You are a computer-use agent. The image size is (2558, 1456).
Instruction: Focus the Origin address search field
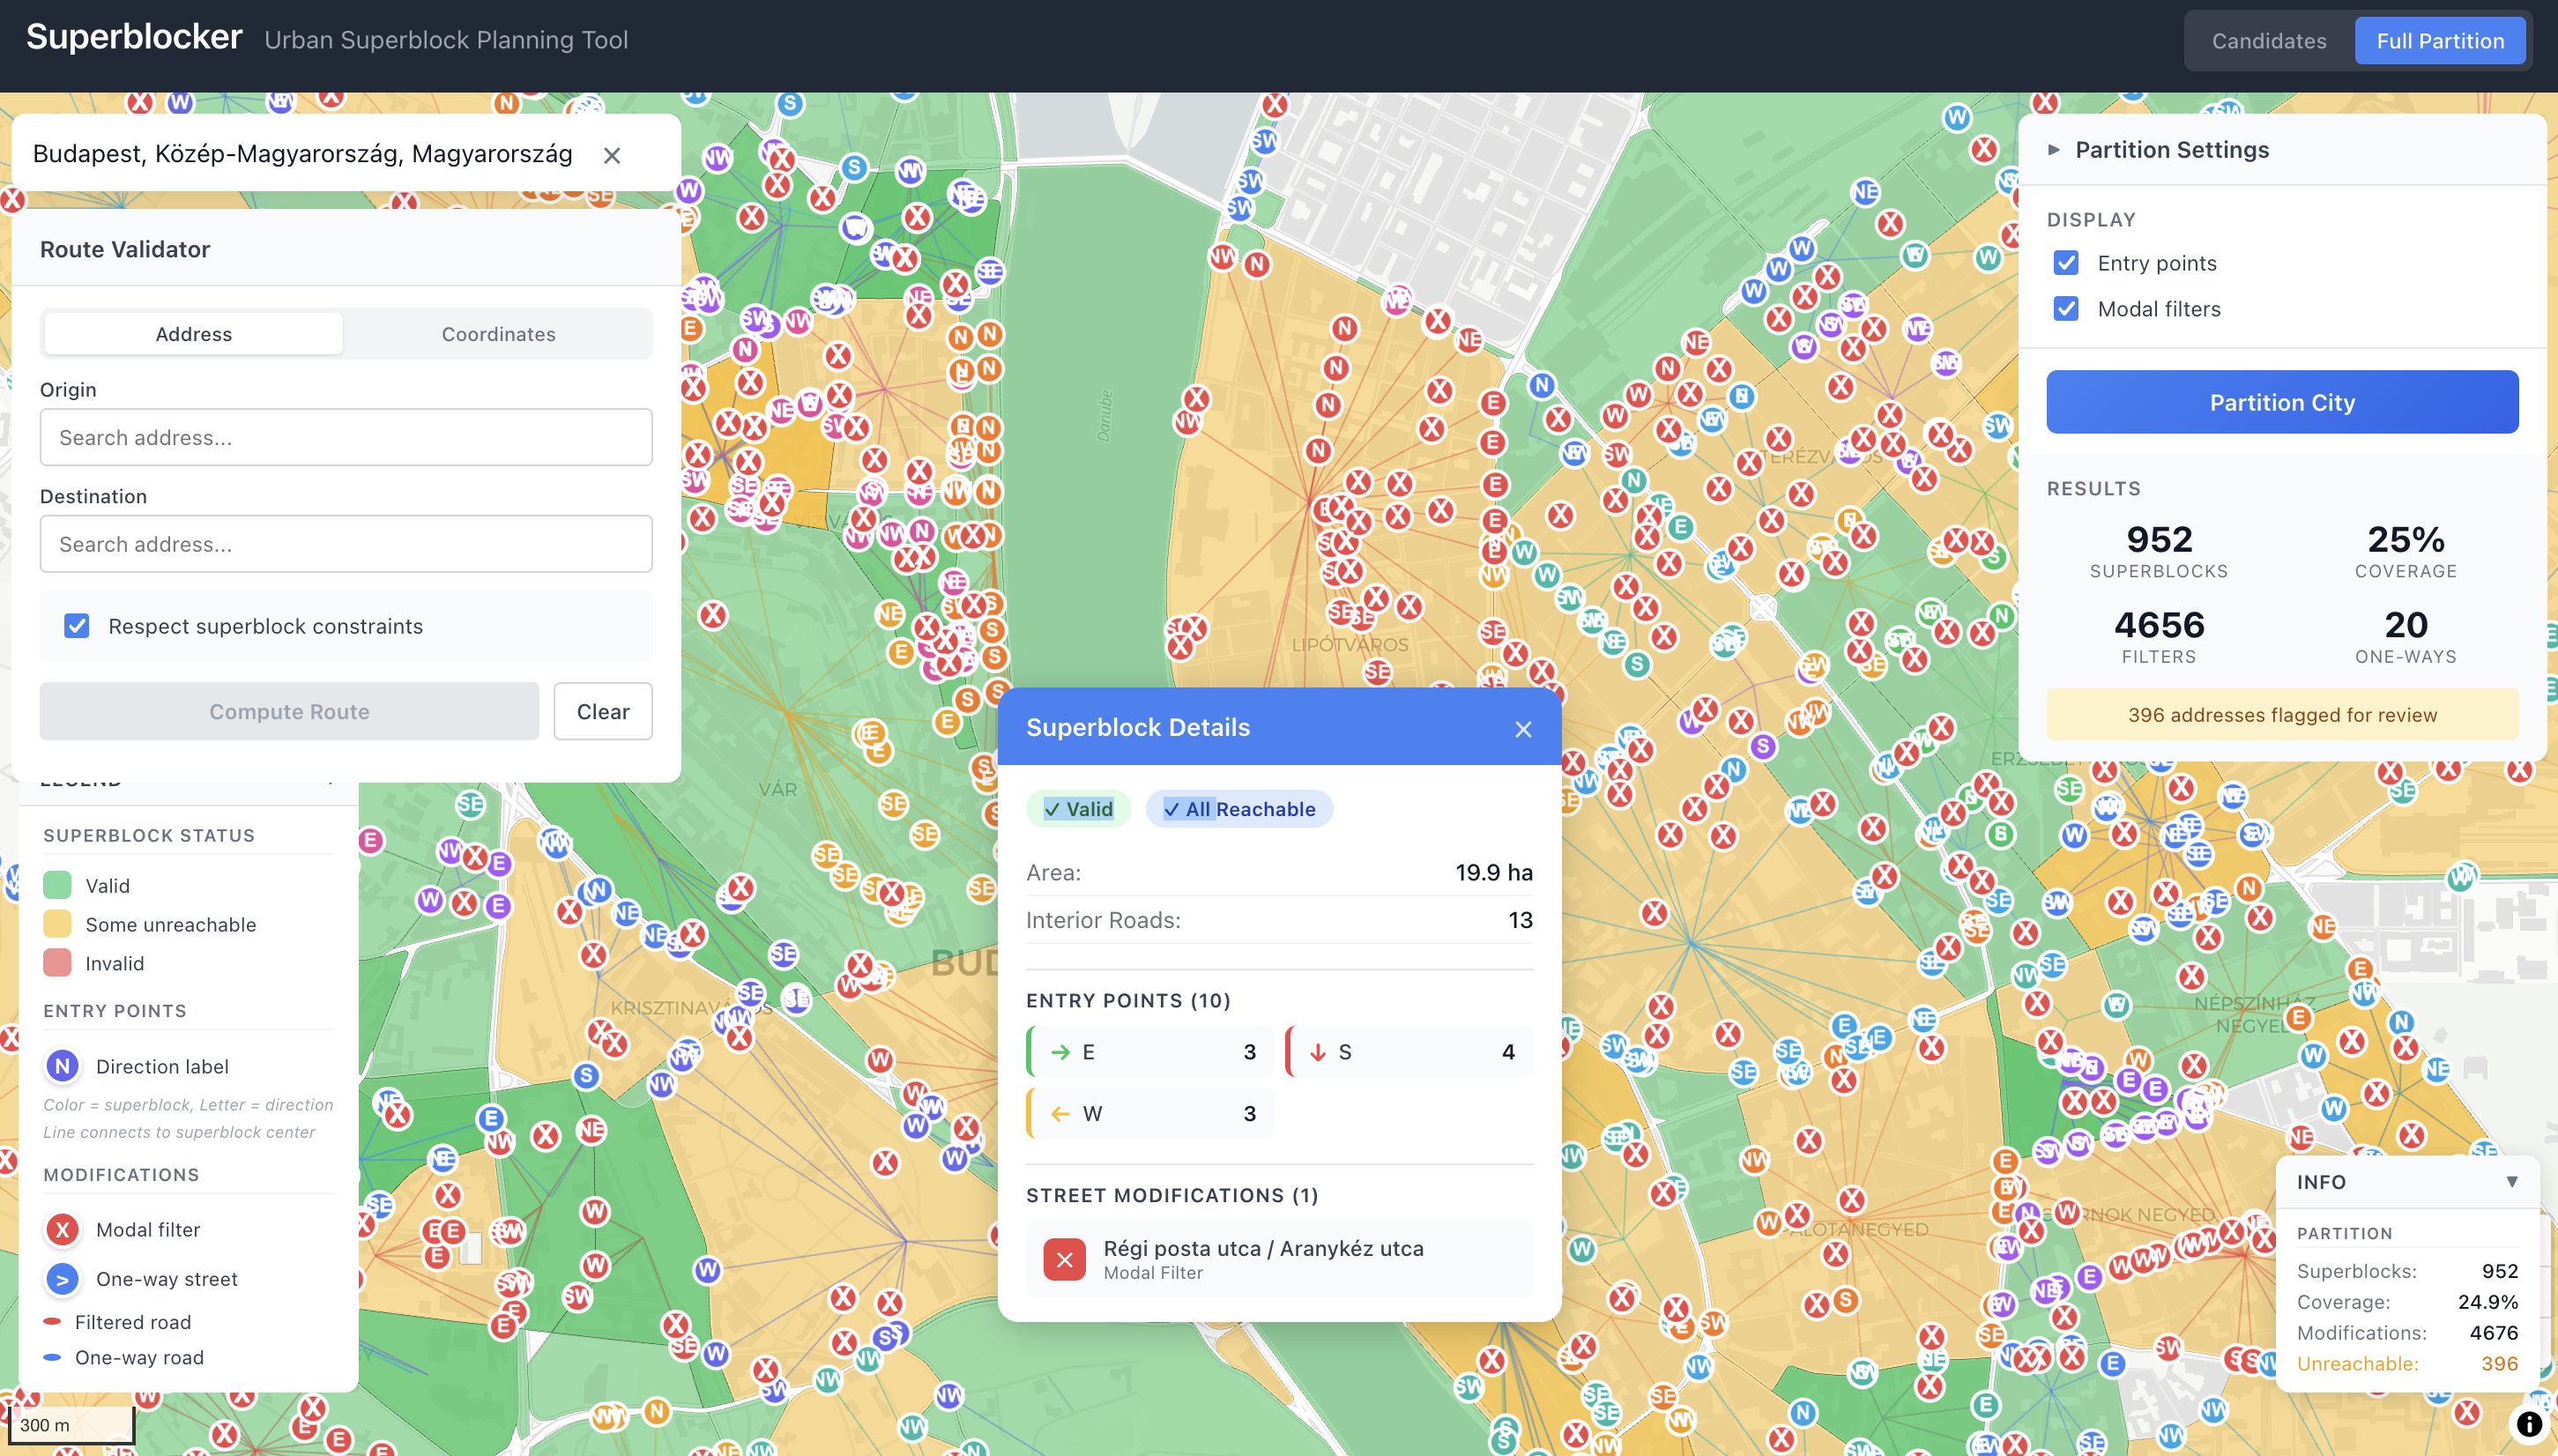click(346, 437)
